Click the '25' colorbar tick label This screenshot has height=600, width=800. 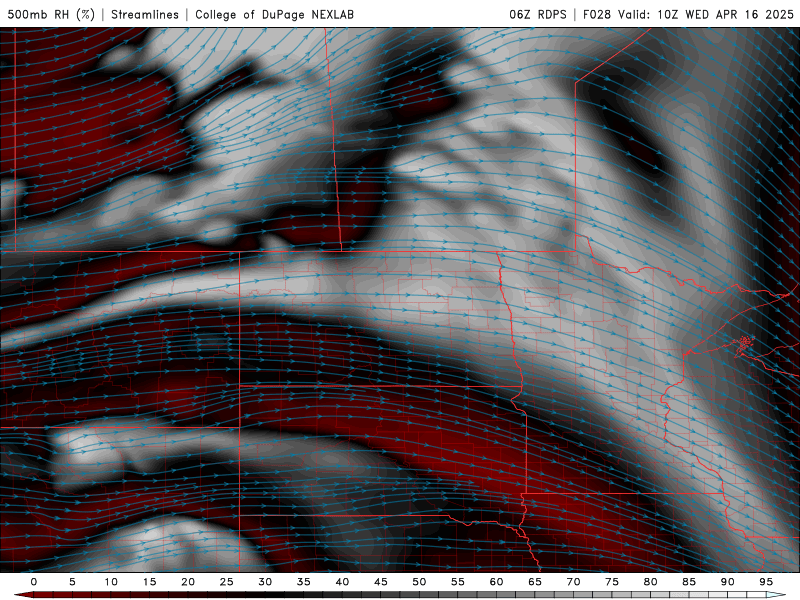227,582
